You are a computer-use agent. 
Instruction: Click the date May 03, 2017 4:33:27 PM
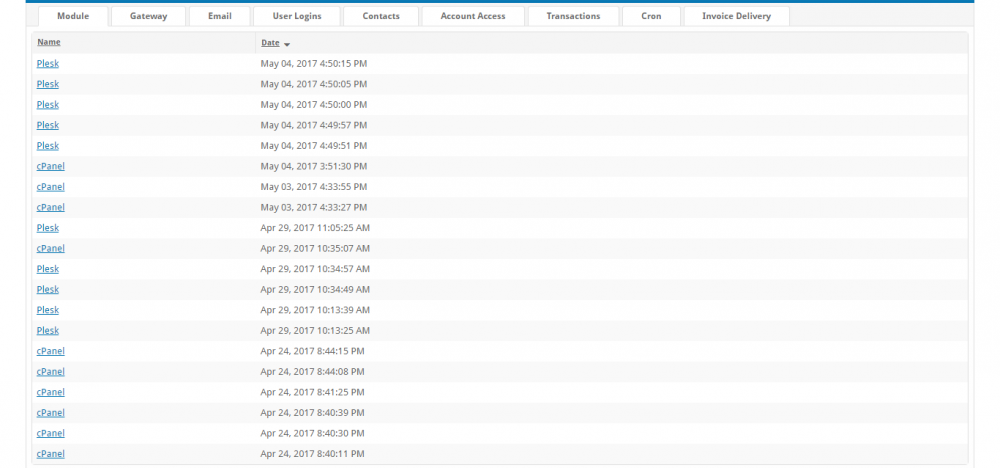pyautogui.click(x=314, y=207)
